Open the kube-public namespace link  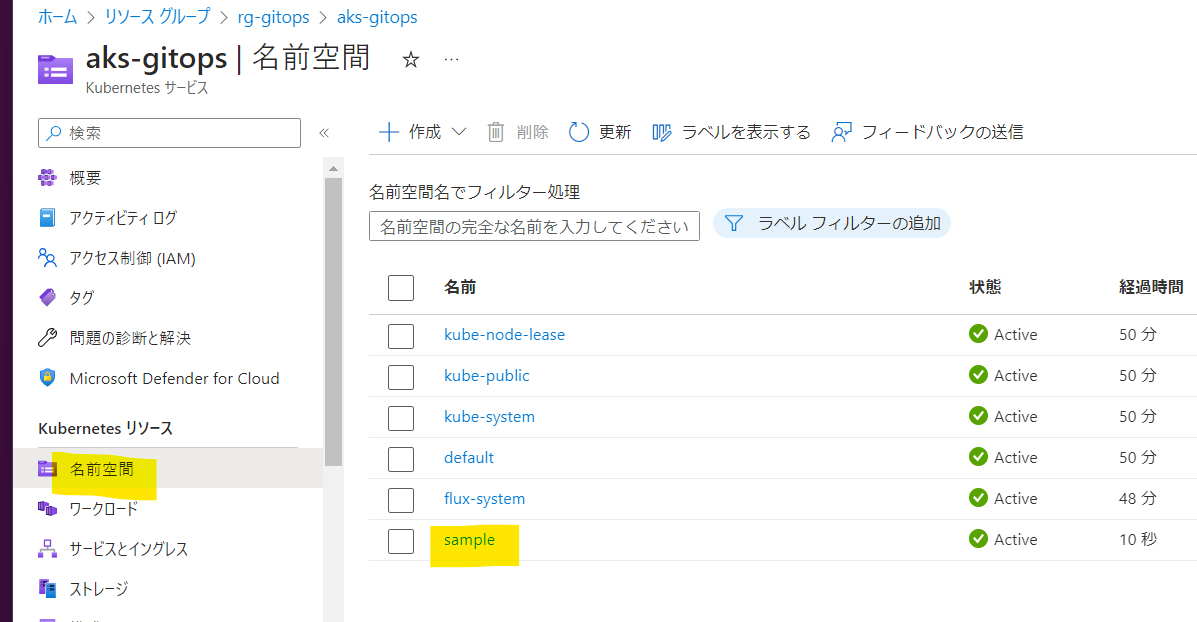486,375
